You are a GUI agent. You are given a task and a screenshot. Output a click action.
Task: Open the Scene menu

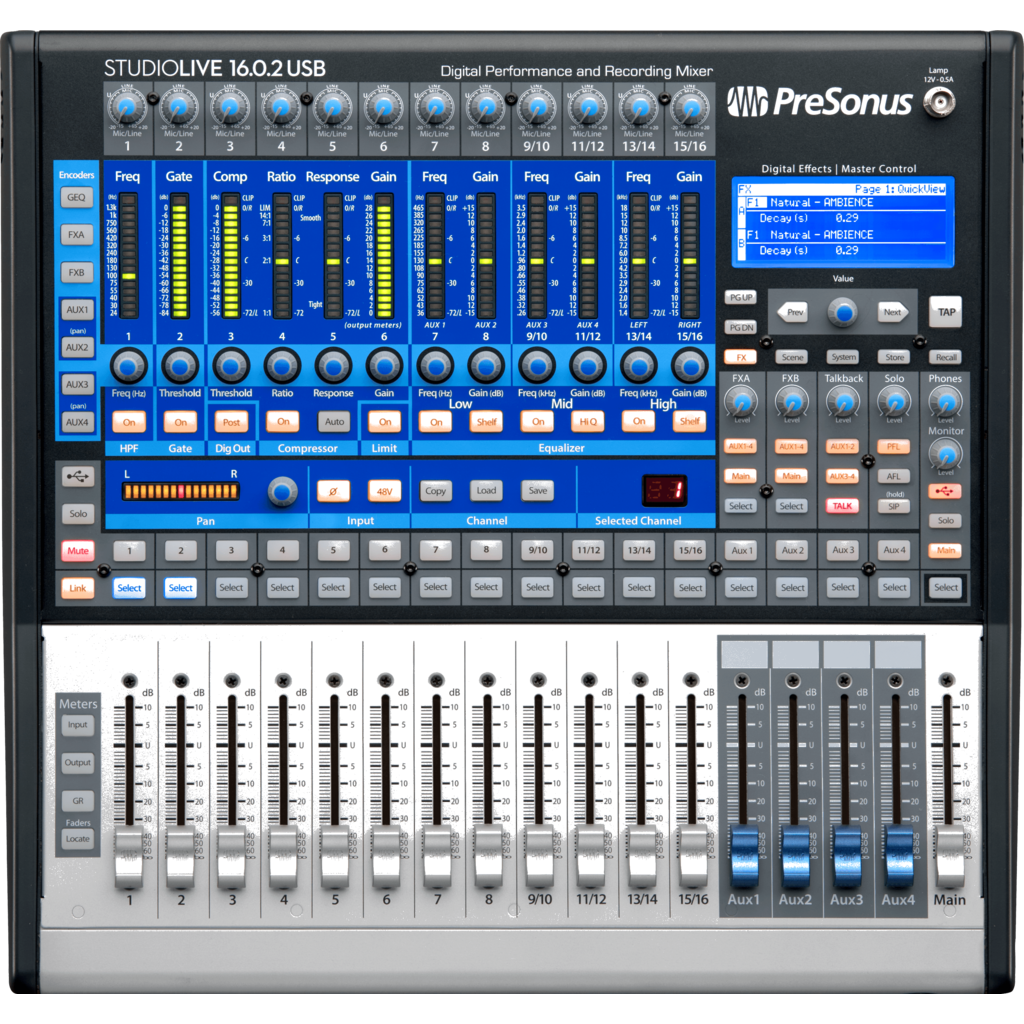[x=792, y=357]
